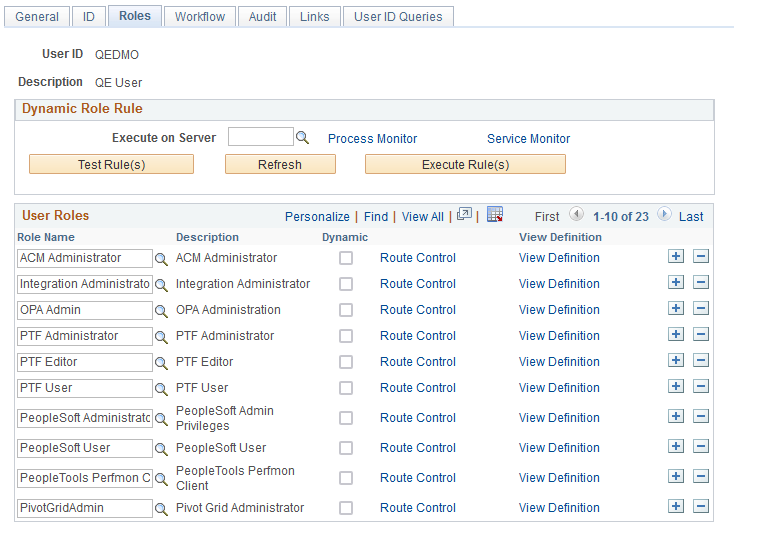Tick the Dynamic checkbox for ACM Administrator
The height and width of the screenshot is (534, 770).
[x=346, y=258]
